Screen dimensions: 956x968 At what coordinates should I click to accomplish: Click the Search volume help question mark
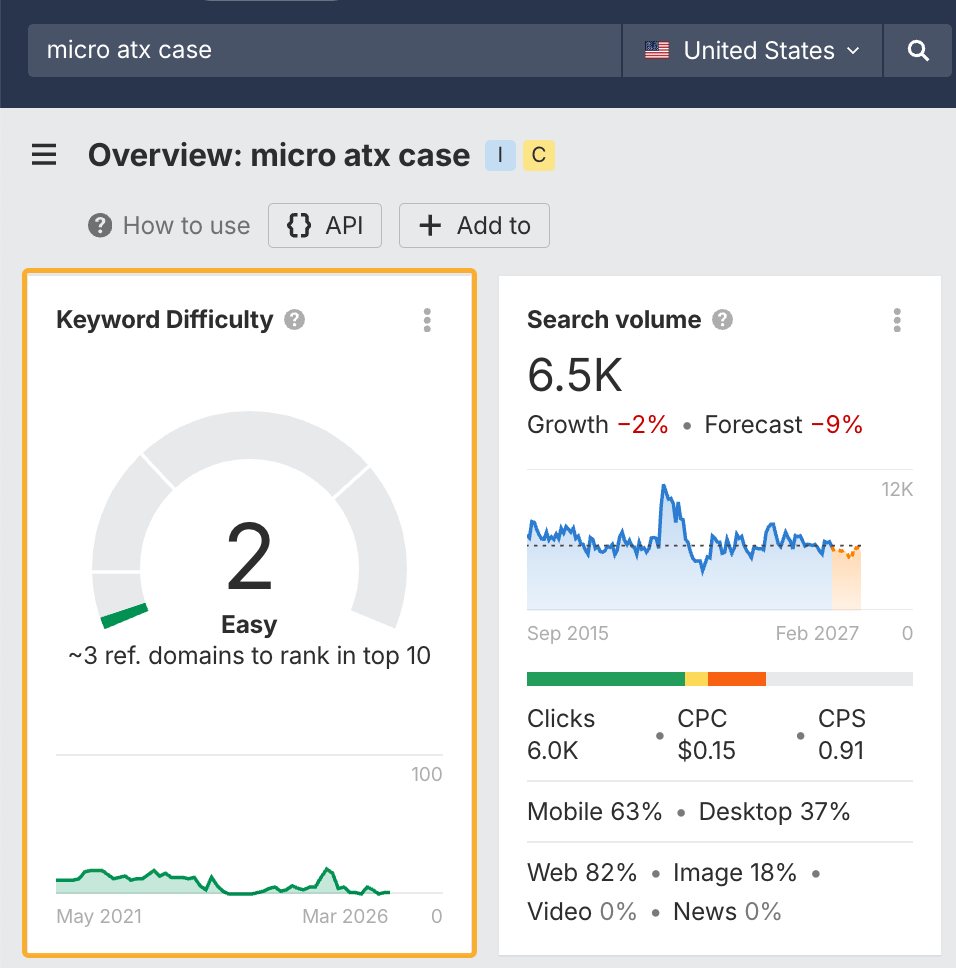tap(721, 320)
